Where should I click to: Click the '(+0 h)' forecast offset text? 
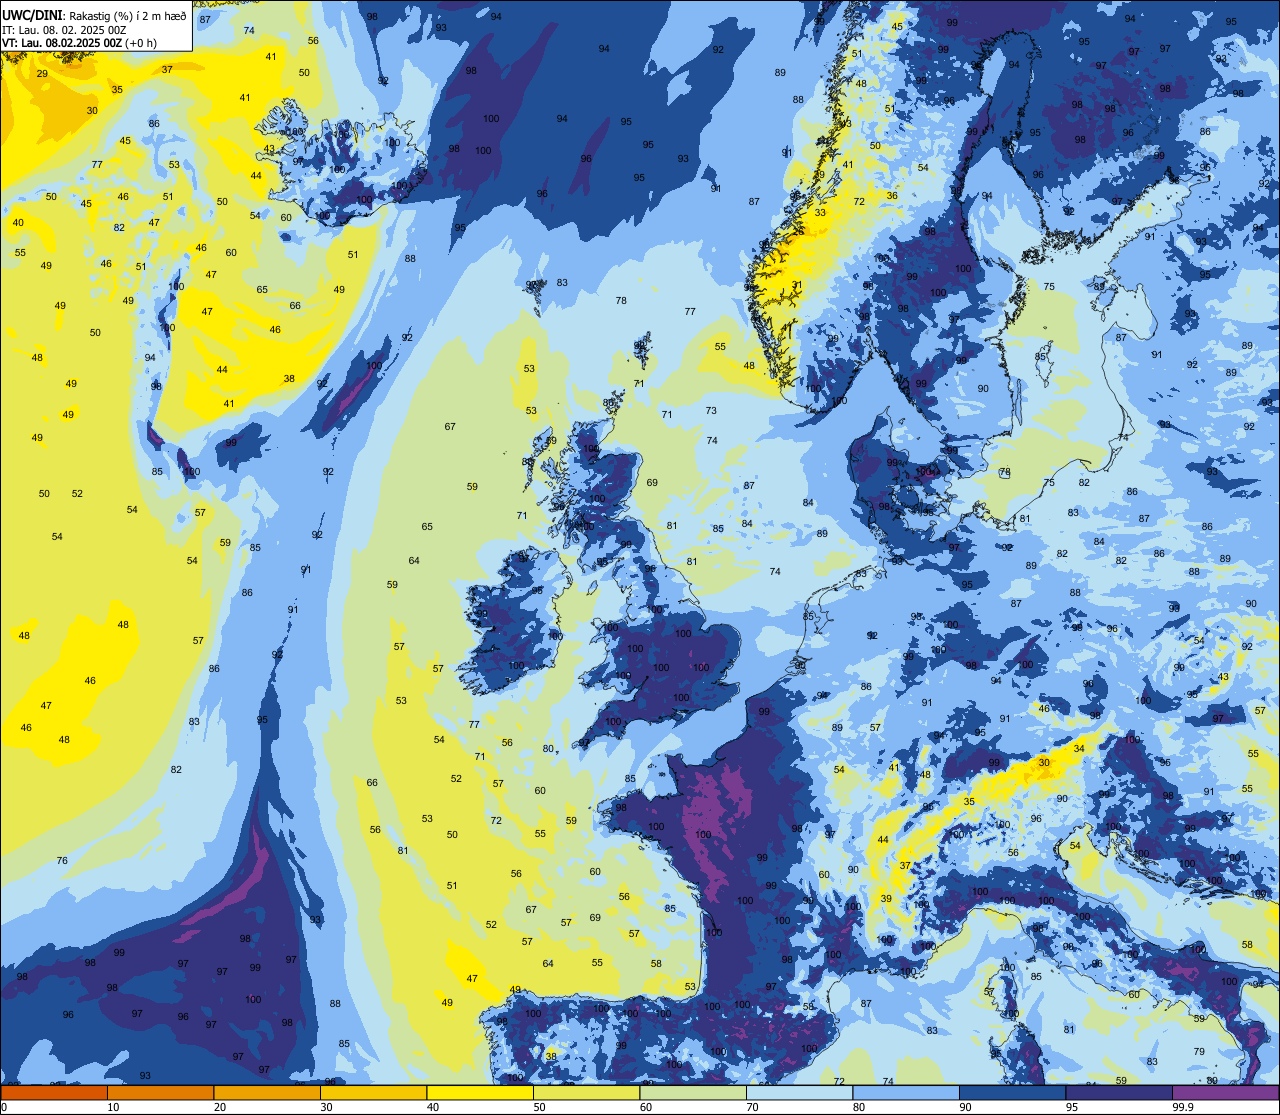(141, 43)
